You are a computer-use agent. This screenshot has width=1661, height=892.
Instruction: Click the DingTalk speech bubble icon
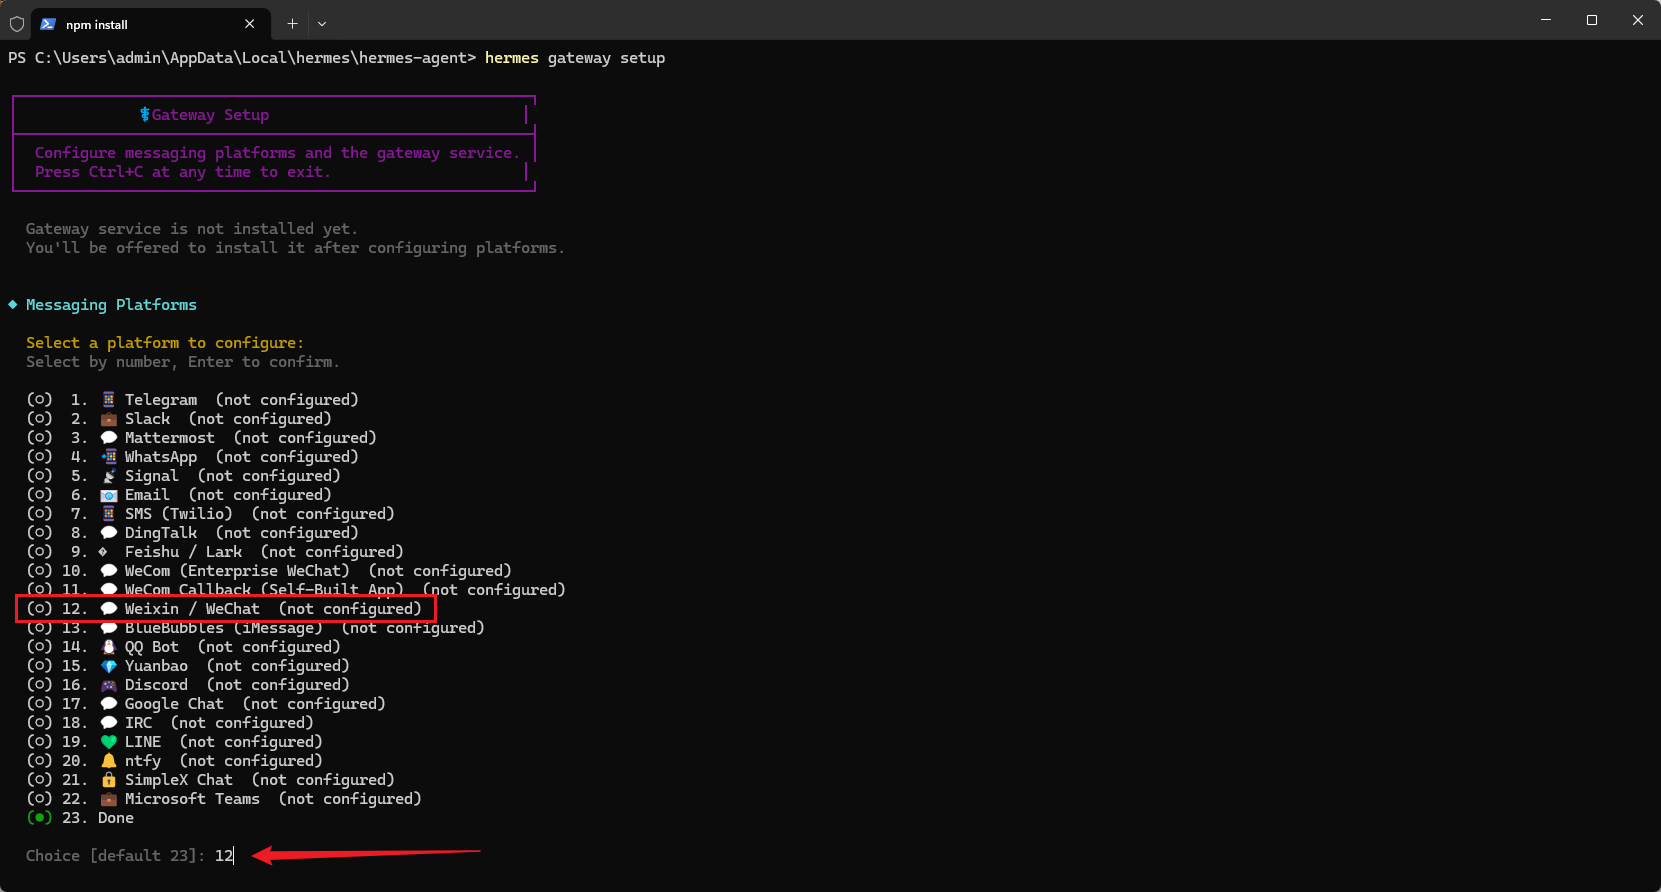pos(109,533)
